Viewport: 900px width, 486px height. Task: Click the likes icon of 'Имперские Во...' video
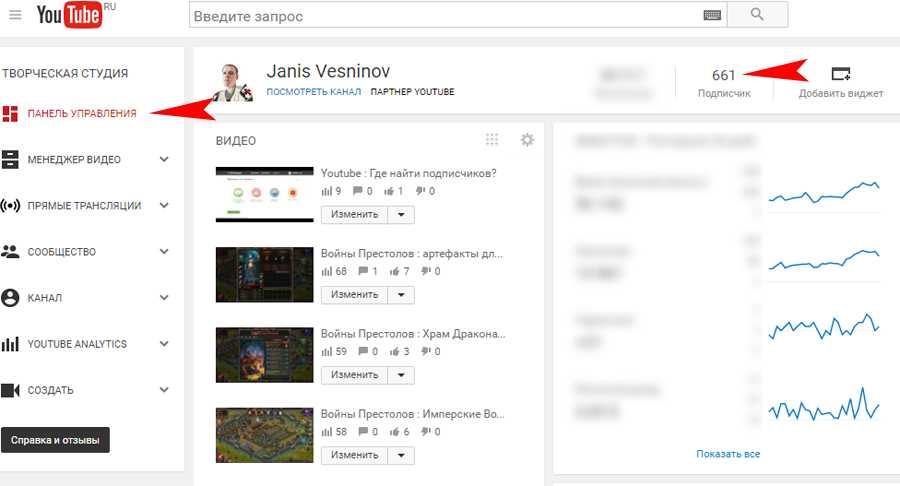click(395, 432)
